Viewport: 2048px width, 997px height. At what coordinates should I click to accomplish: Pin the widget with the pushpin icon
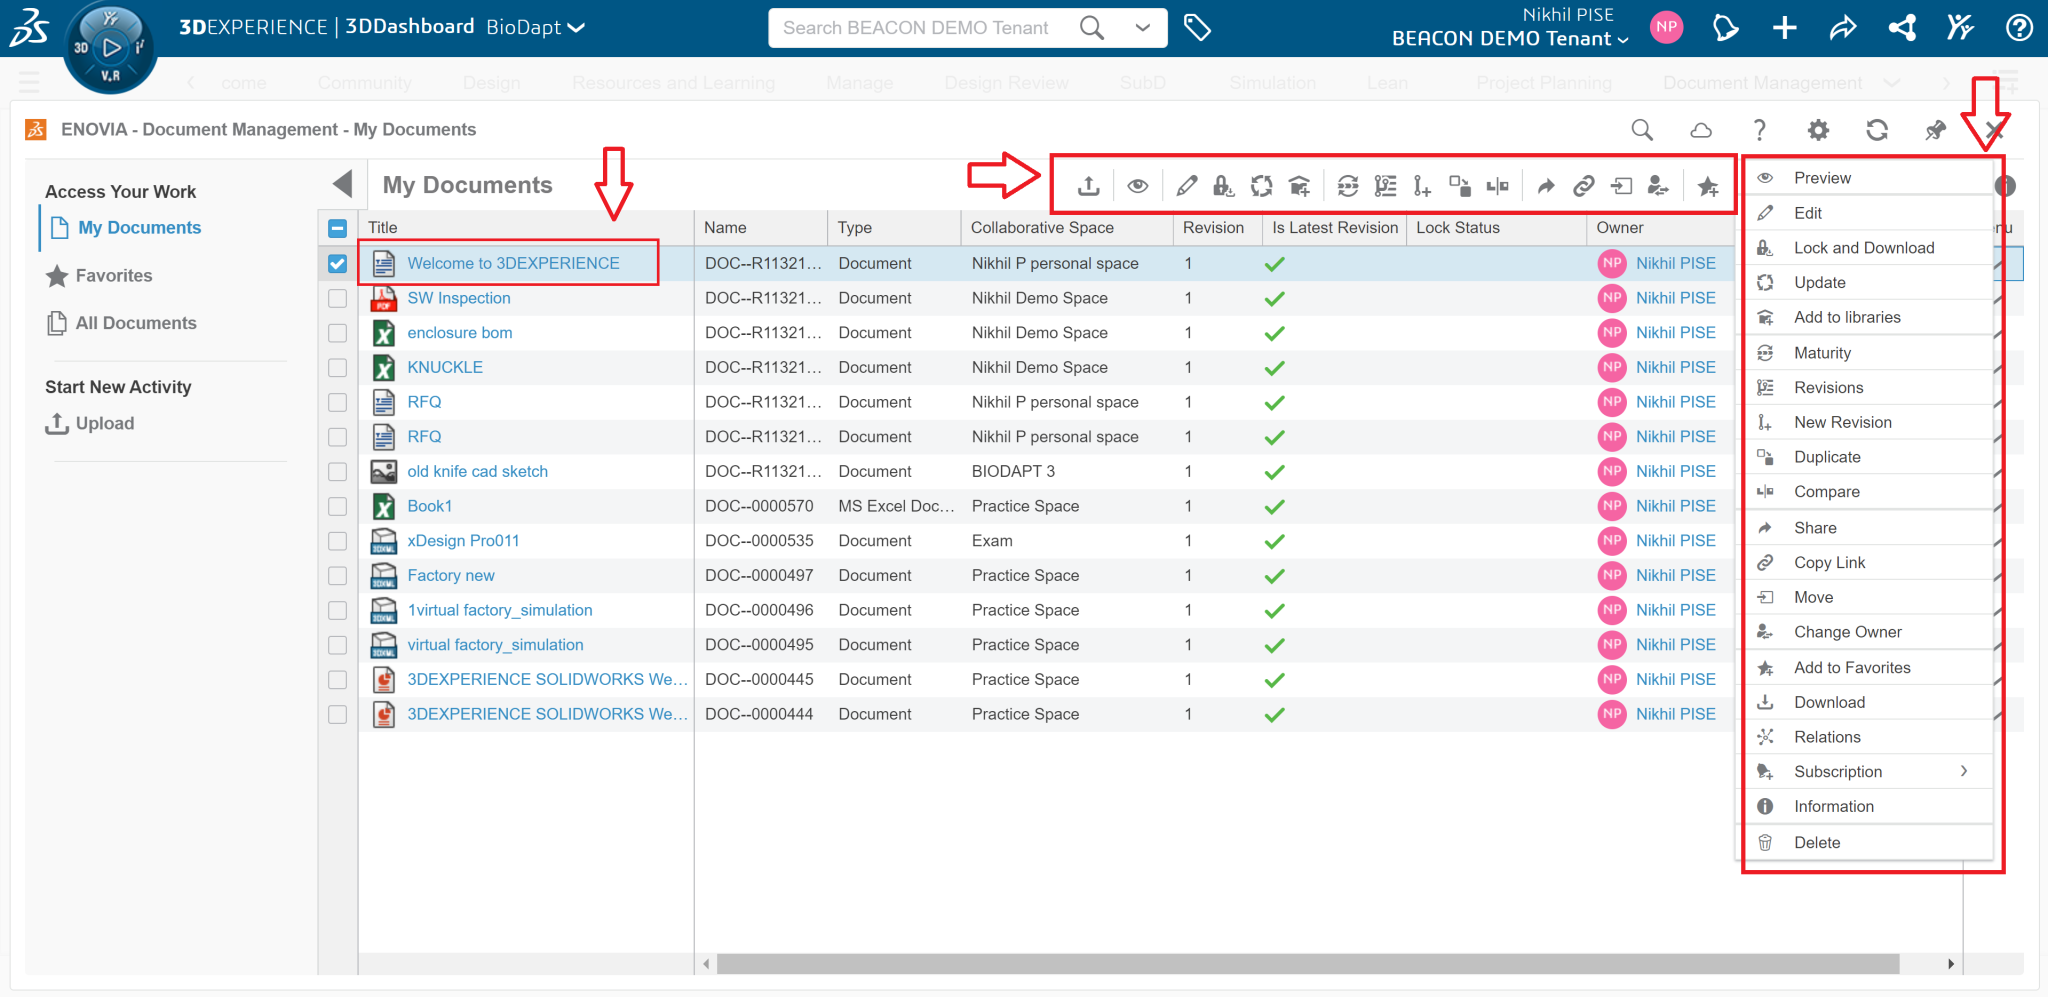point(1935,130)
